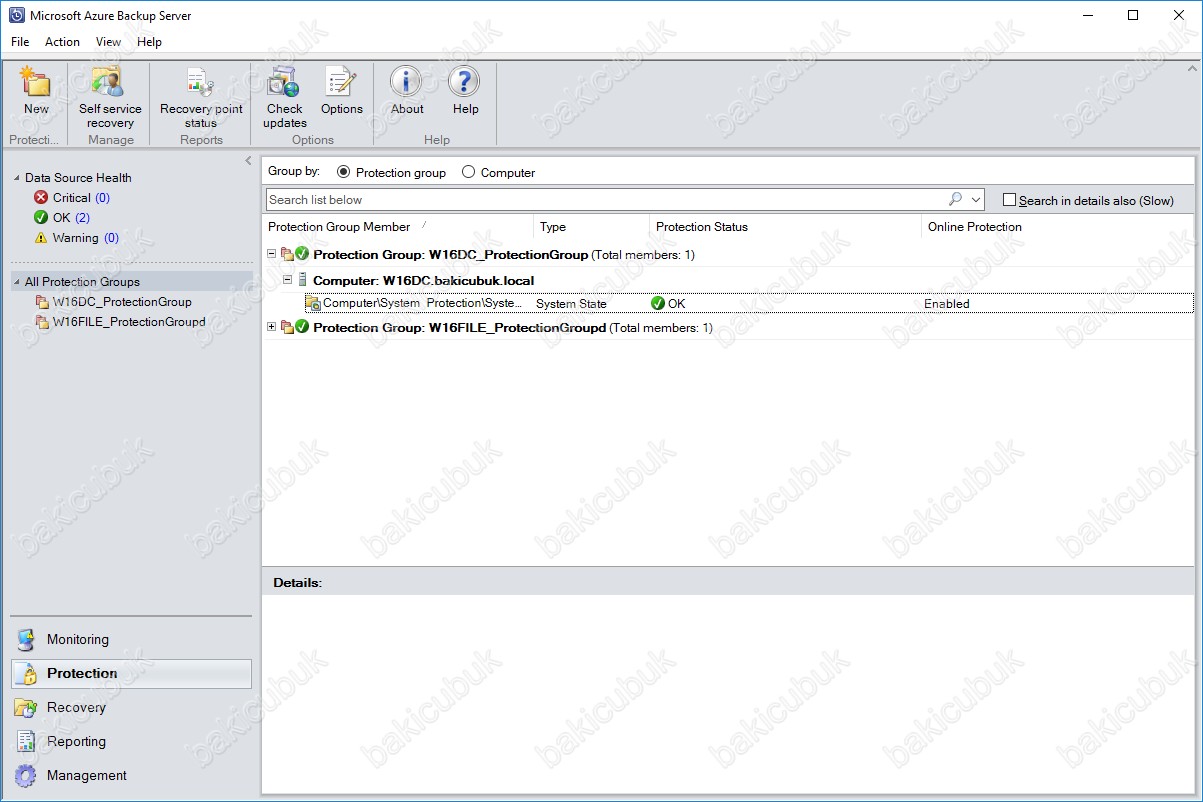
Task: Collapse Protection Group W16DC_ProtectionGroup
Action: (x=272, y=254)
